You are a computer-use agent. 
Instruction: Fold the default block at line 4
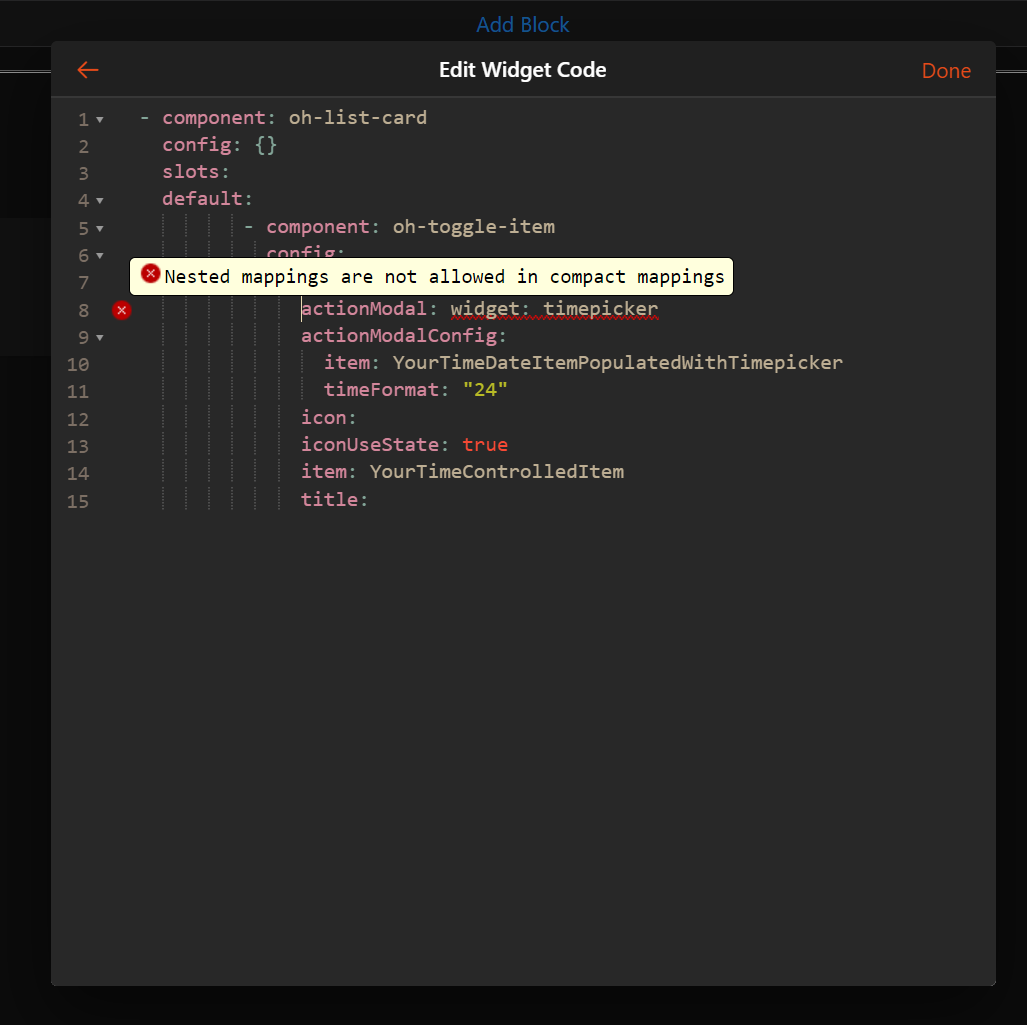[x=100, y=201]
